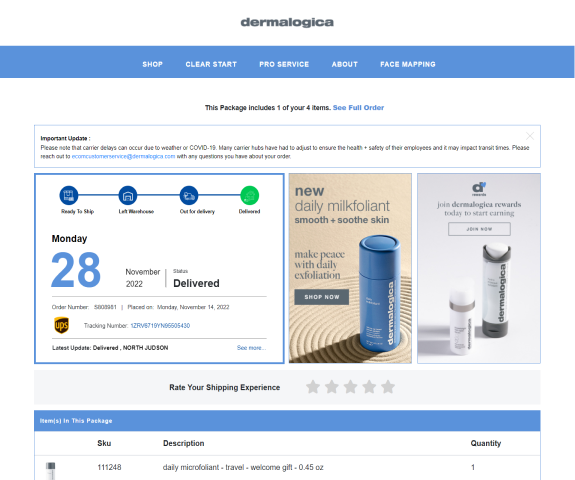Viewport: 575px width, 480px height.
Task: Dismiss the Important Update notice
Action: point(530,136)
